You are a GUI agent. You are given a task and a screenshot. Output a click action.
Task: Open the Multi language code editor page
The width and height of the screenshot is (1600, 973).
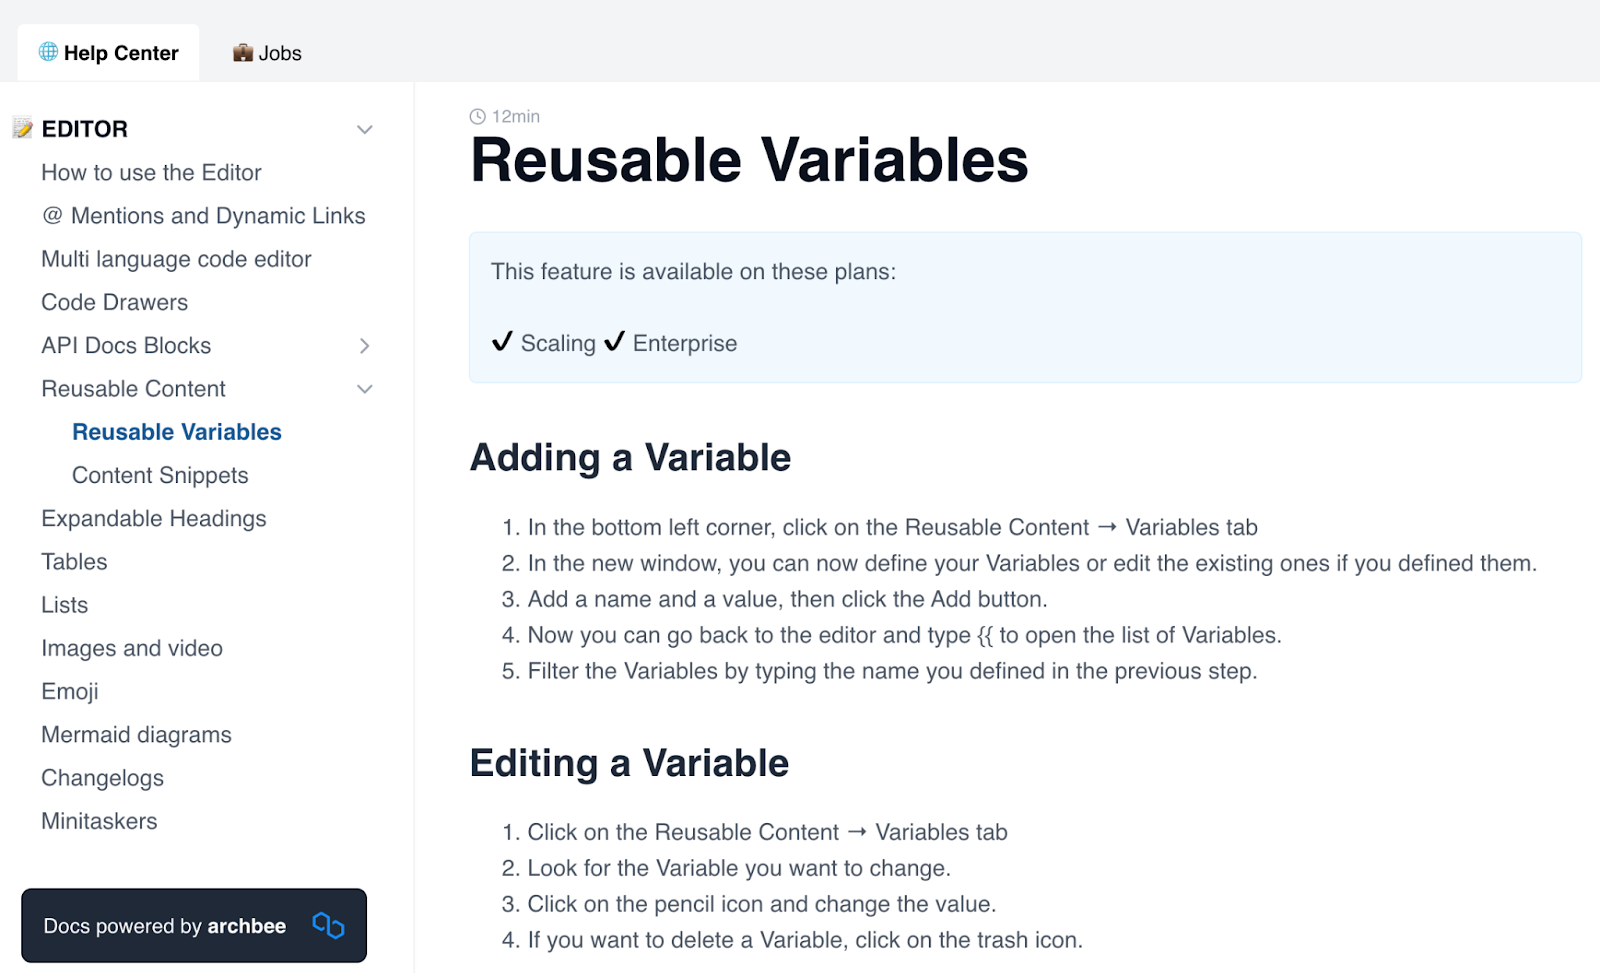176,259
